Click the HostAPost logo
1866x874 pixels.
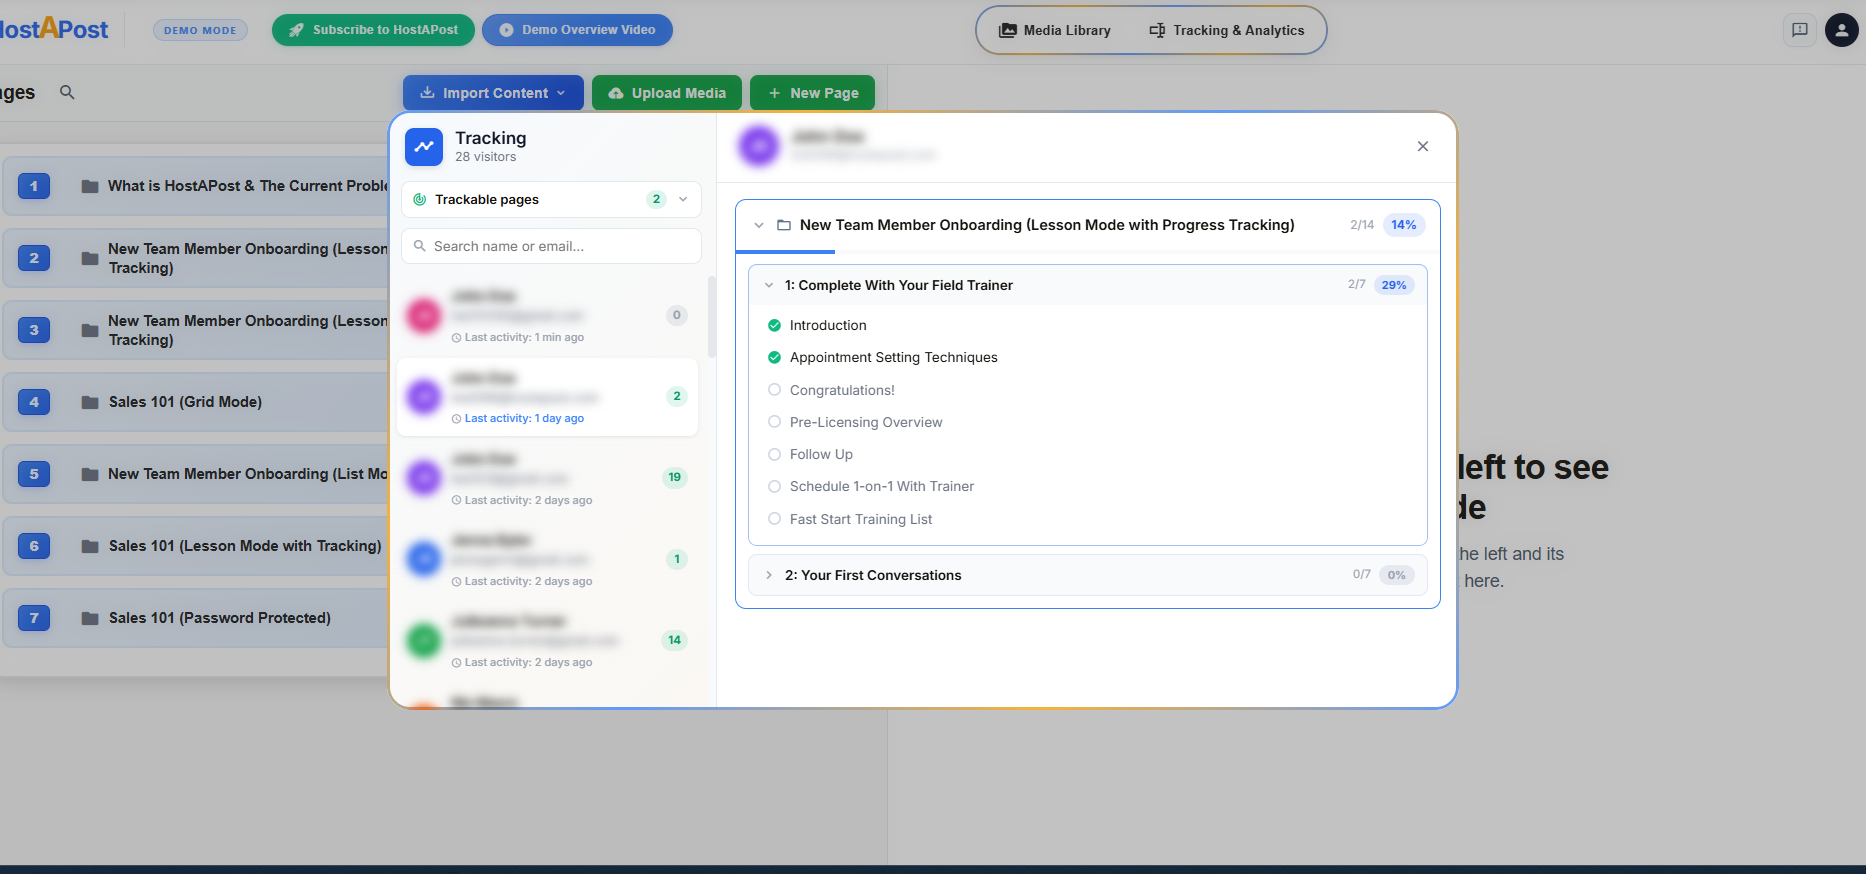tap(54, 29)
